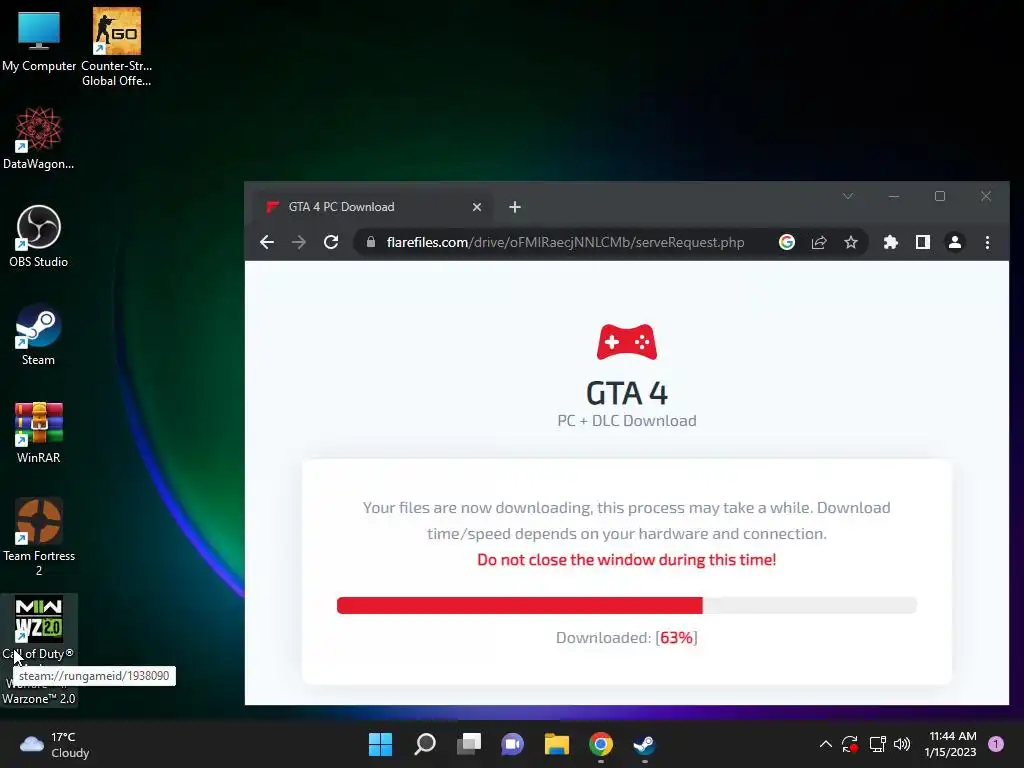Open notification center badge

click(x=996, y=744)
